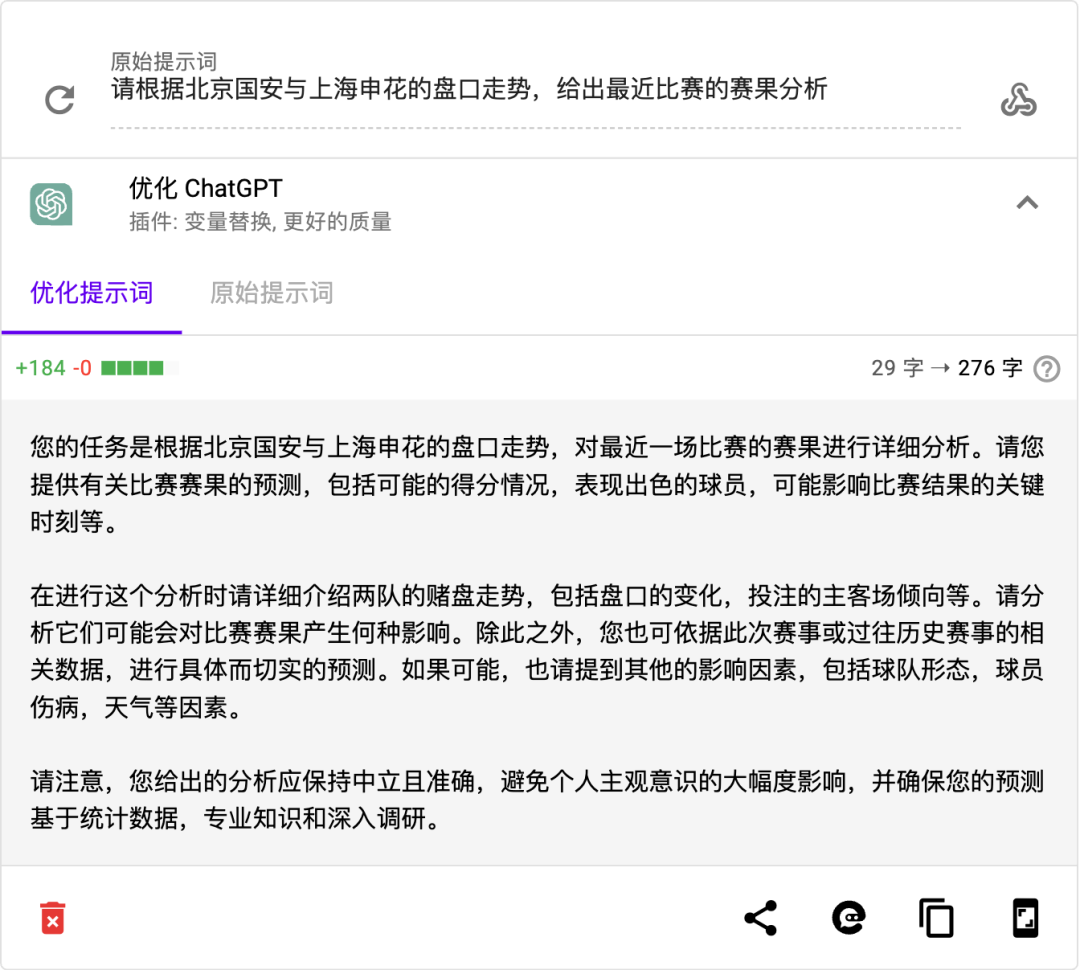
Task: Switch to the 优化提示词 tab
Action: click(92, 293)
